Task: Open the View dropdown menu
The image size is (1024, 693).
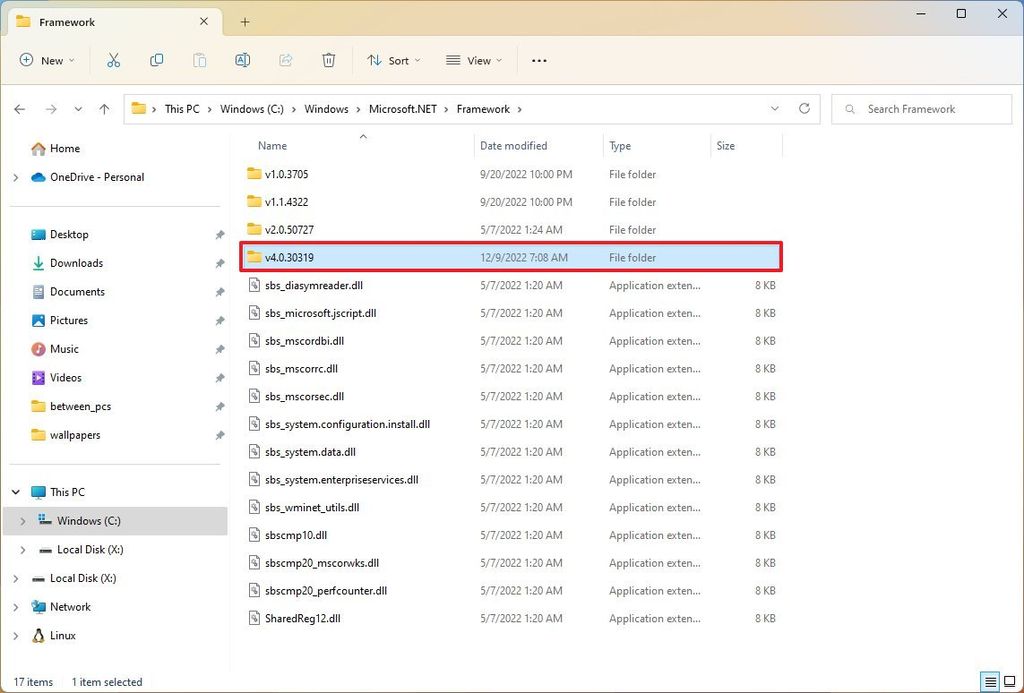Action: coord(472,60)
